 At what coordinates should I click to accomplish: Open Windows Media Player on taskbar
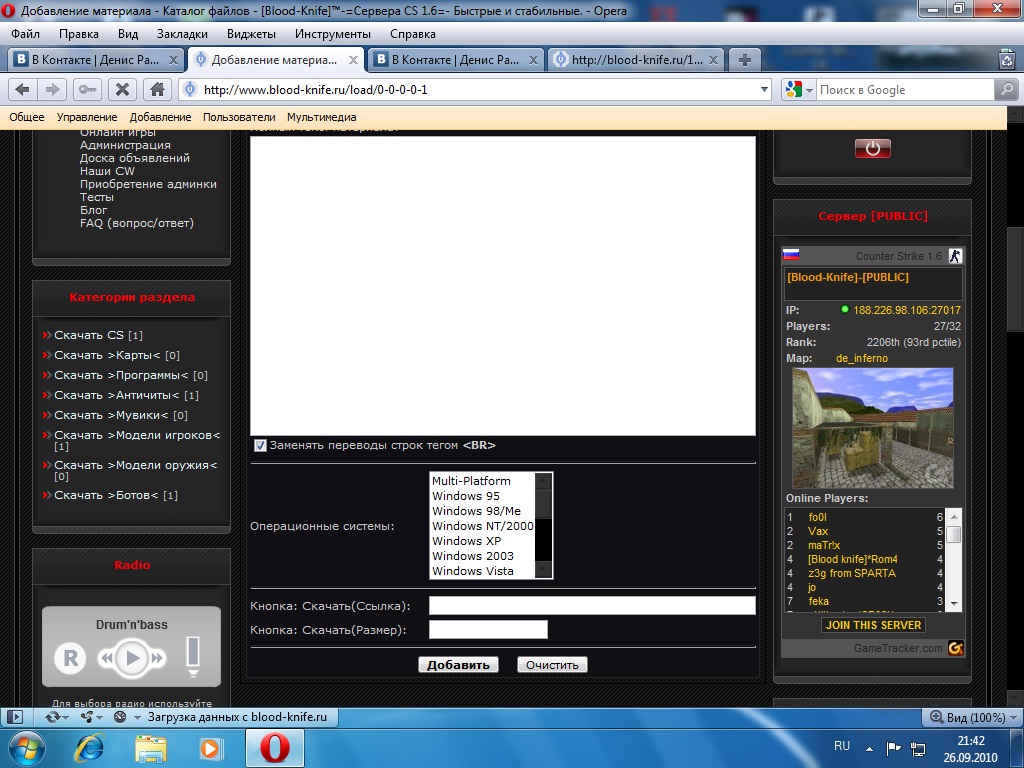pyautogui.click(x=211, y=748)
